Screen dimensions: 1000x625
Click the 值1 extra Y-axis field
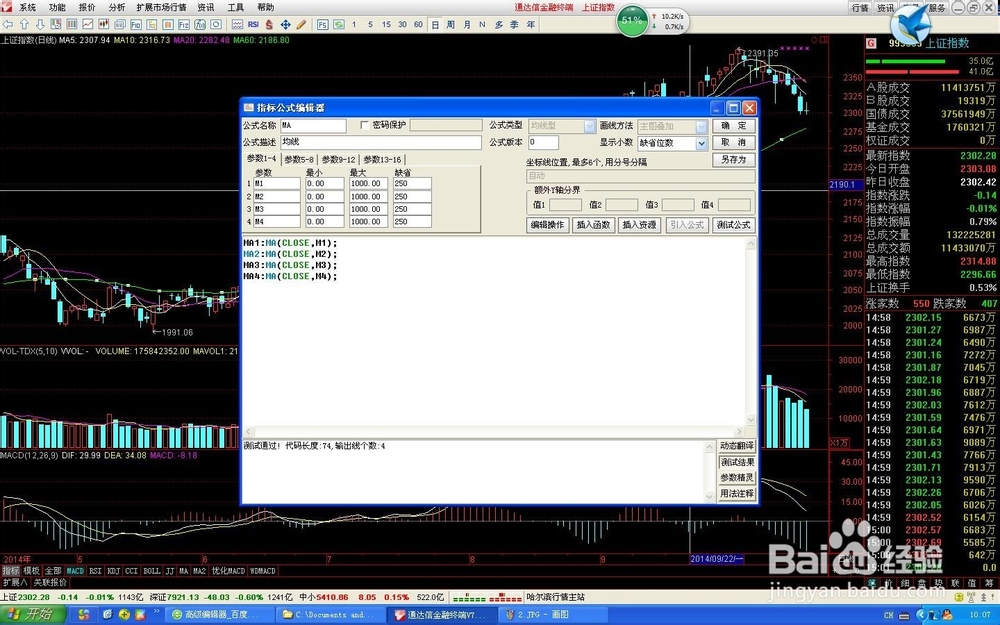pyautogui.click(x=566, y=205)
